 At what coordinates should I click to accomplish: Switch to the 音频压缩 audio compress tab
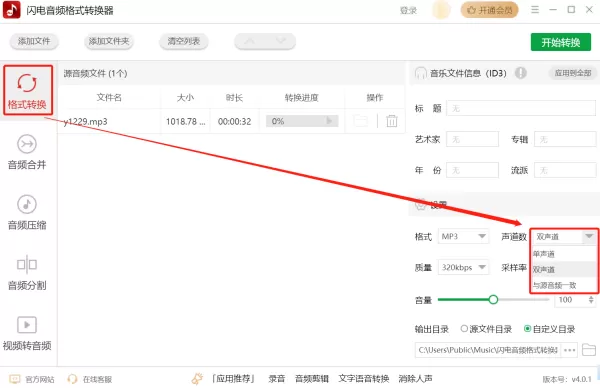coord(27,212)
